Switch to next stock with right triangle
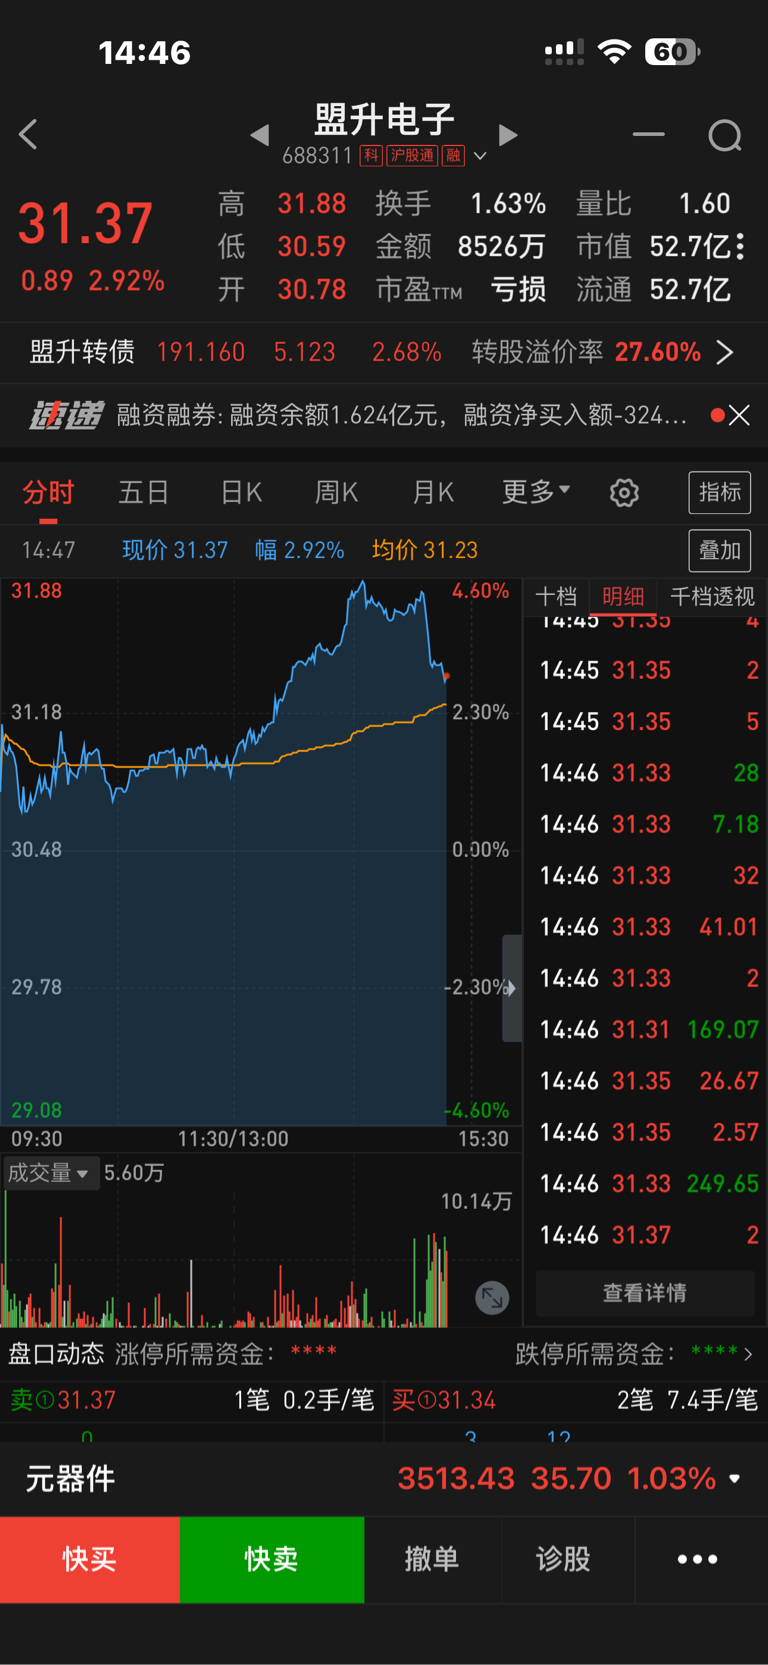Viewport: 768px width, 1665px height. point(508,135)
